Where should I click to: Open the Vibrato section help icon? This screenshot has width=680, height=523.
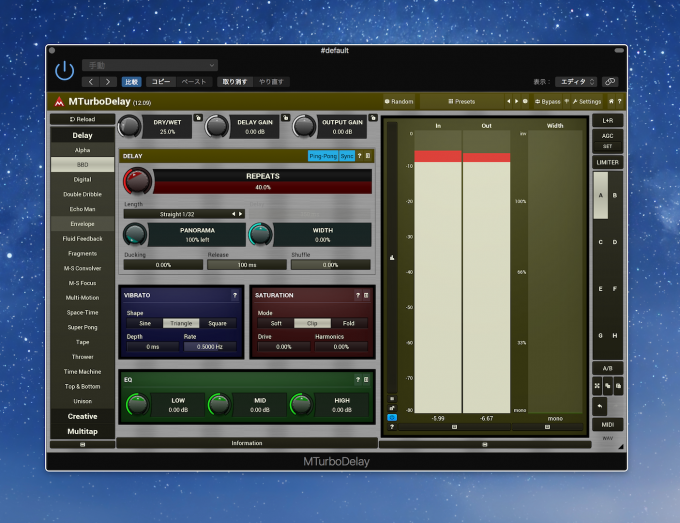click(235, 295)
